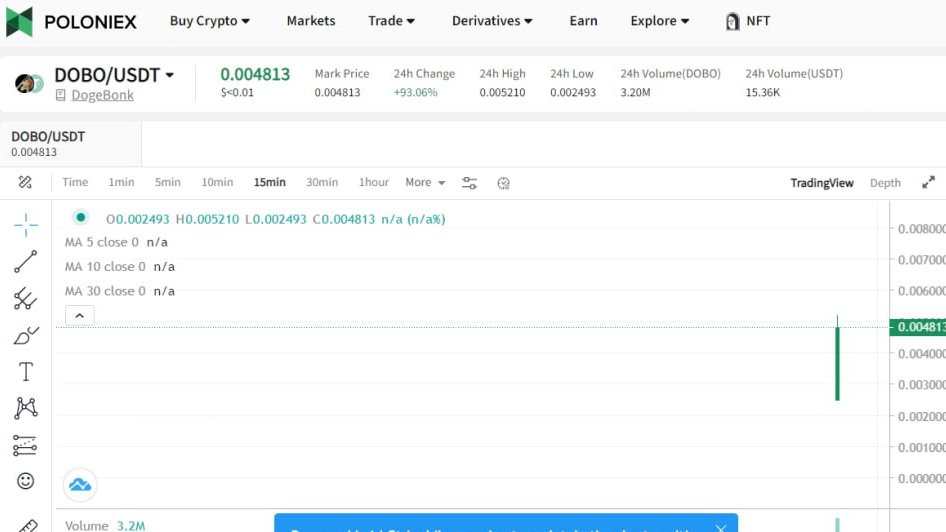Toggle the symbol visibility dot in legend
Image resolution: width=946 pixels, height=532 pixels.
(80, 217)
